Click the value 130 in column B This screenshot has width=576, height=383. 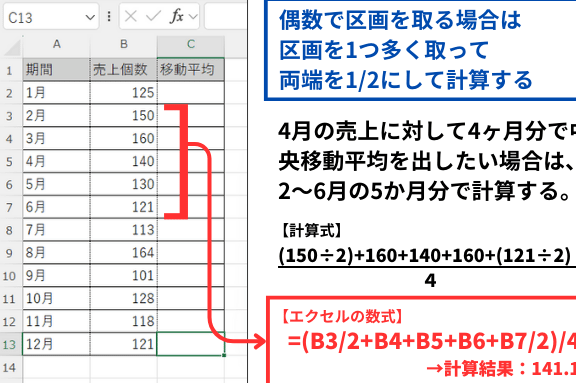point(124,184)
